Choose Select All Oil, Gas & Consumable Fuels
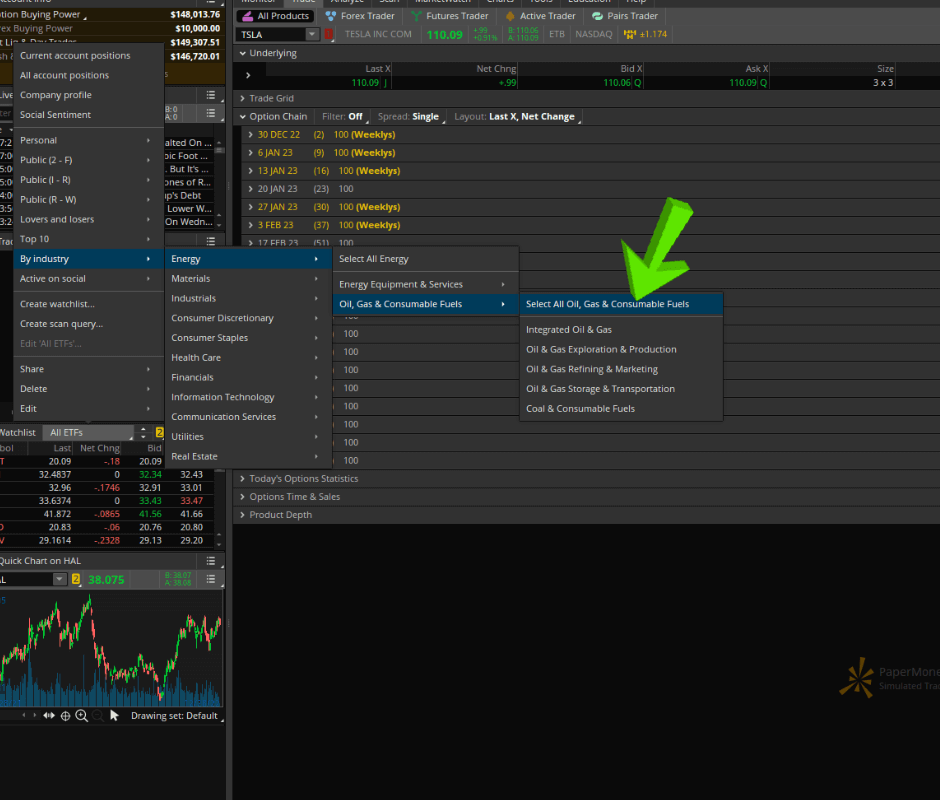 (x=621, y=304)
